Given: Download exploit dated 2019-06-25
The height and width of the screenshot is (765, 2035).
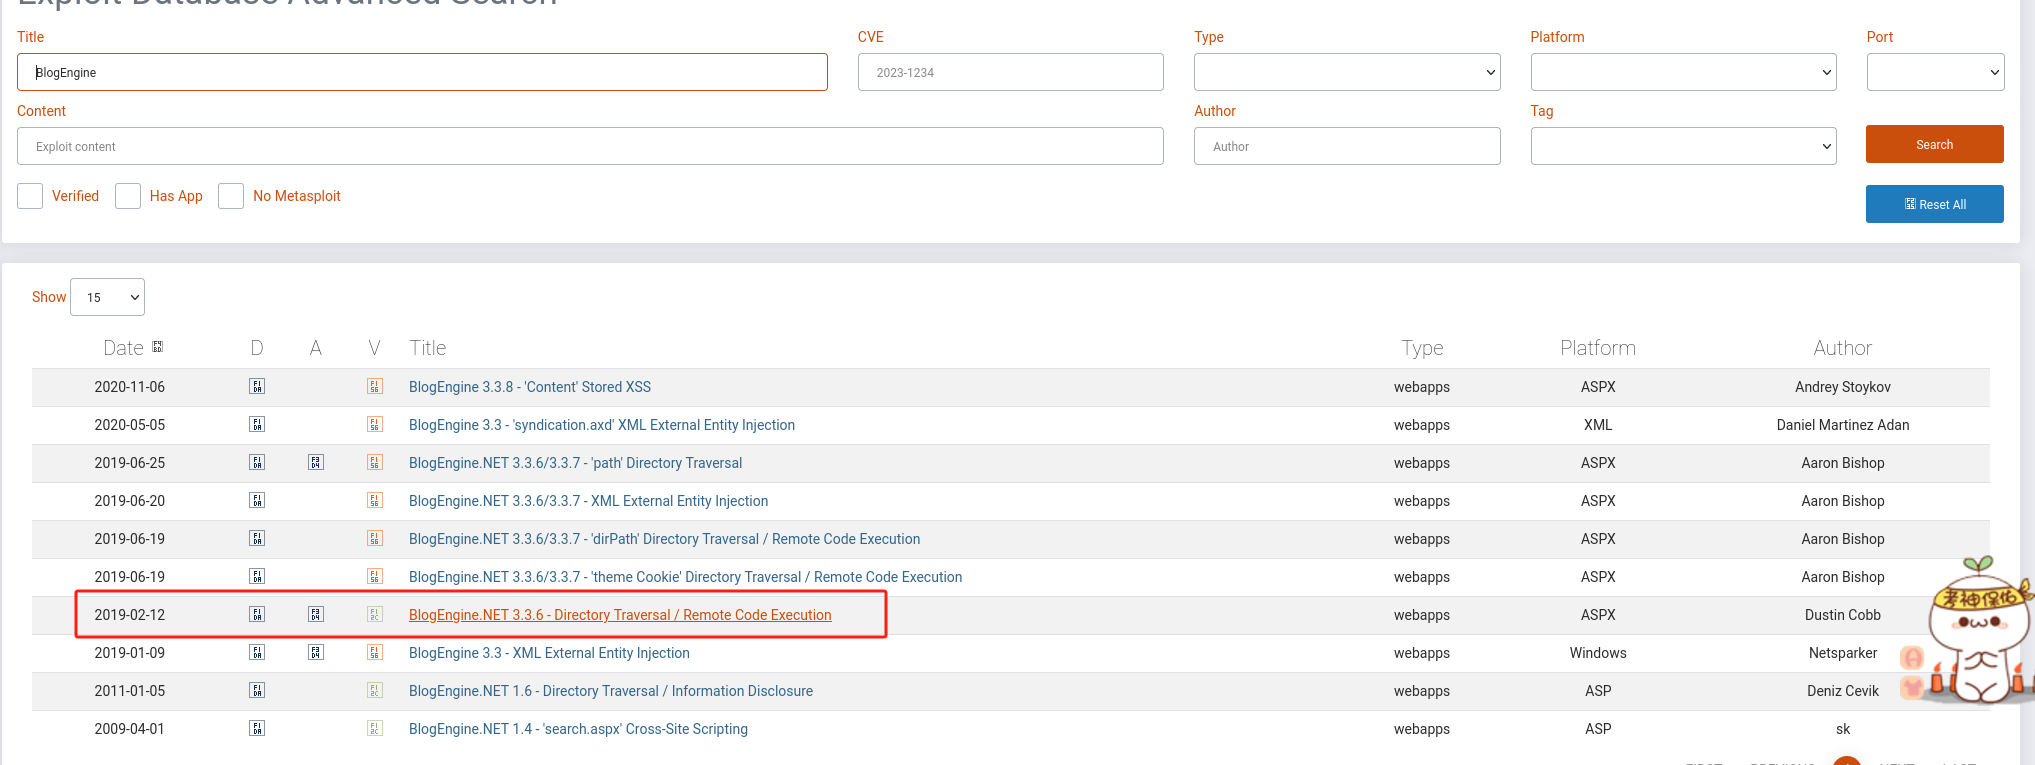Looking at the screenshot, I should point(257,463).
